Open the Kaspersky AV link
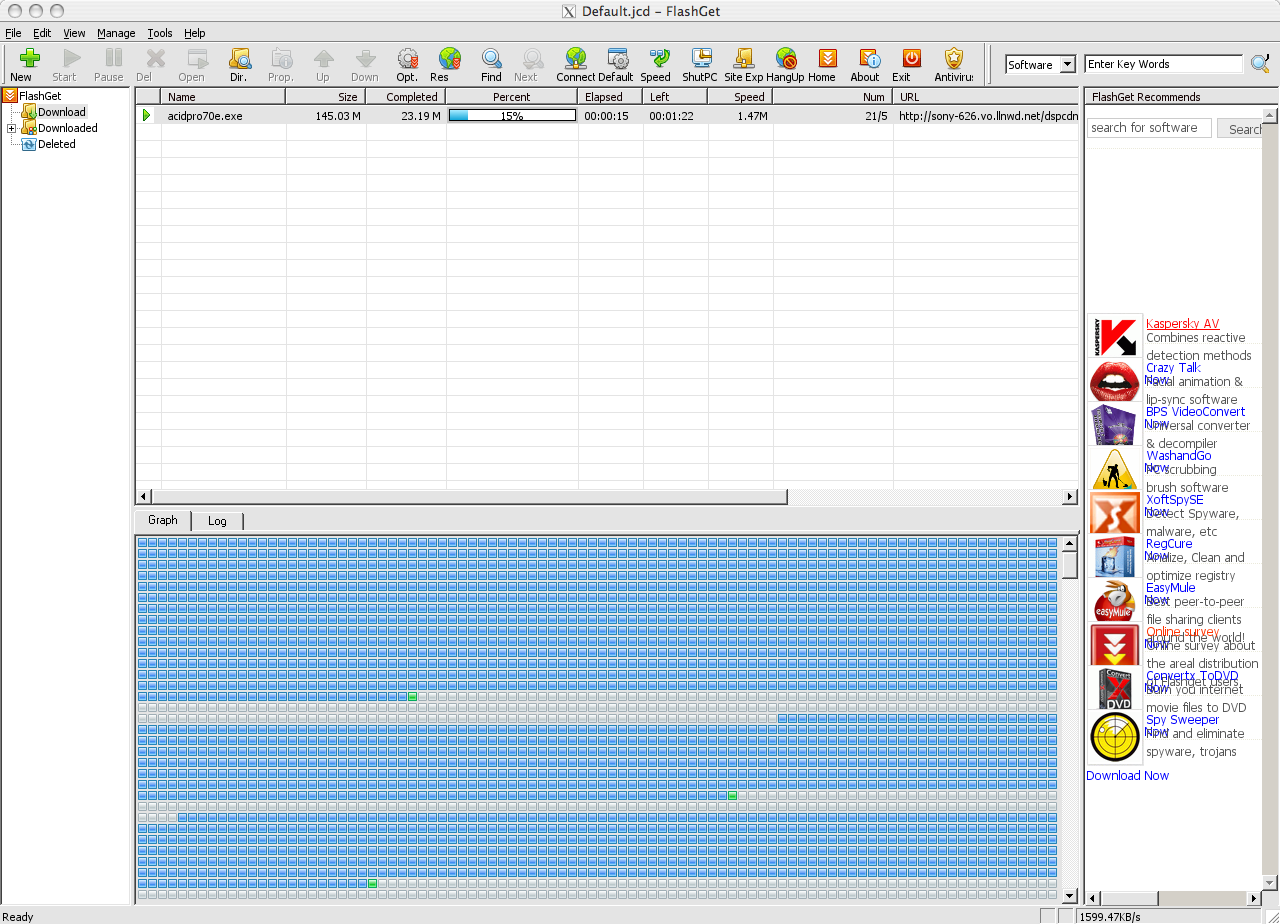The image size is (1280, 924). click(1182, 324)
